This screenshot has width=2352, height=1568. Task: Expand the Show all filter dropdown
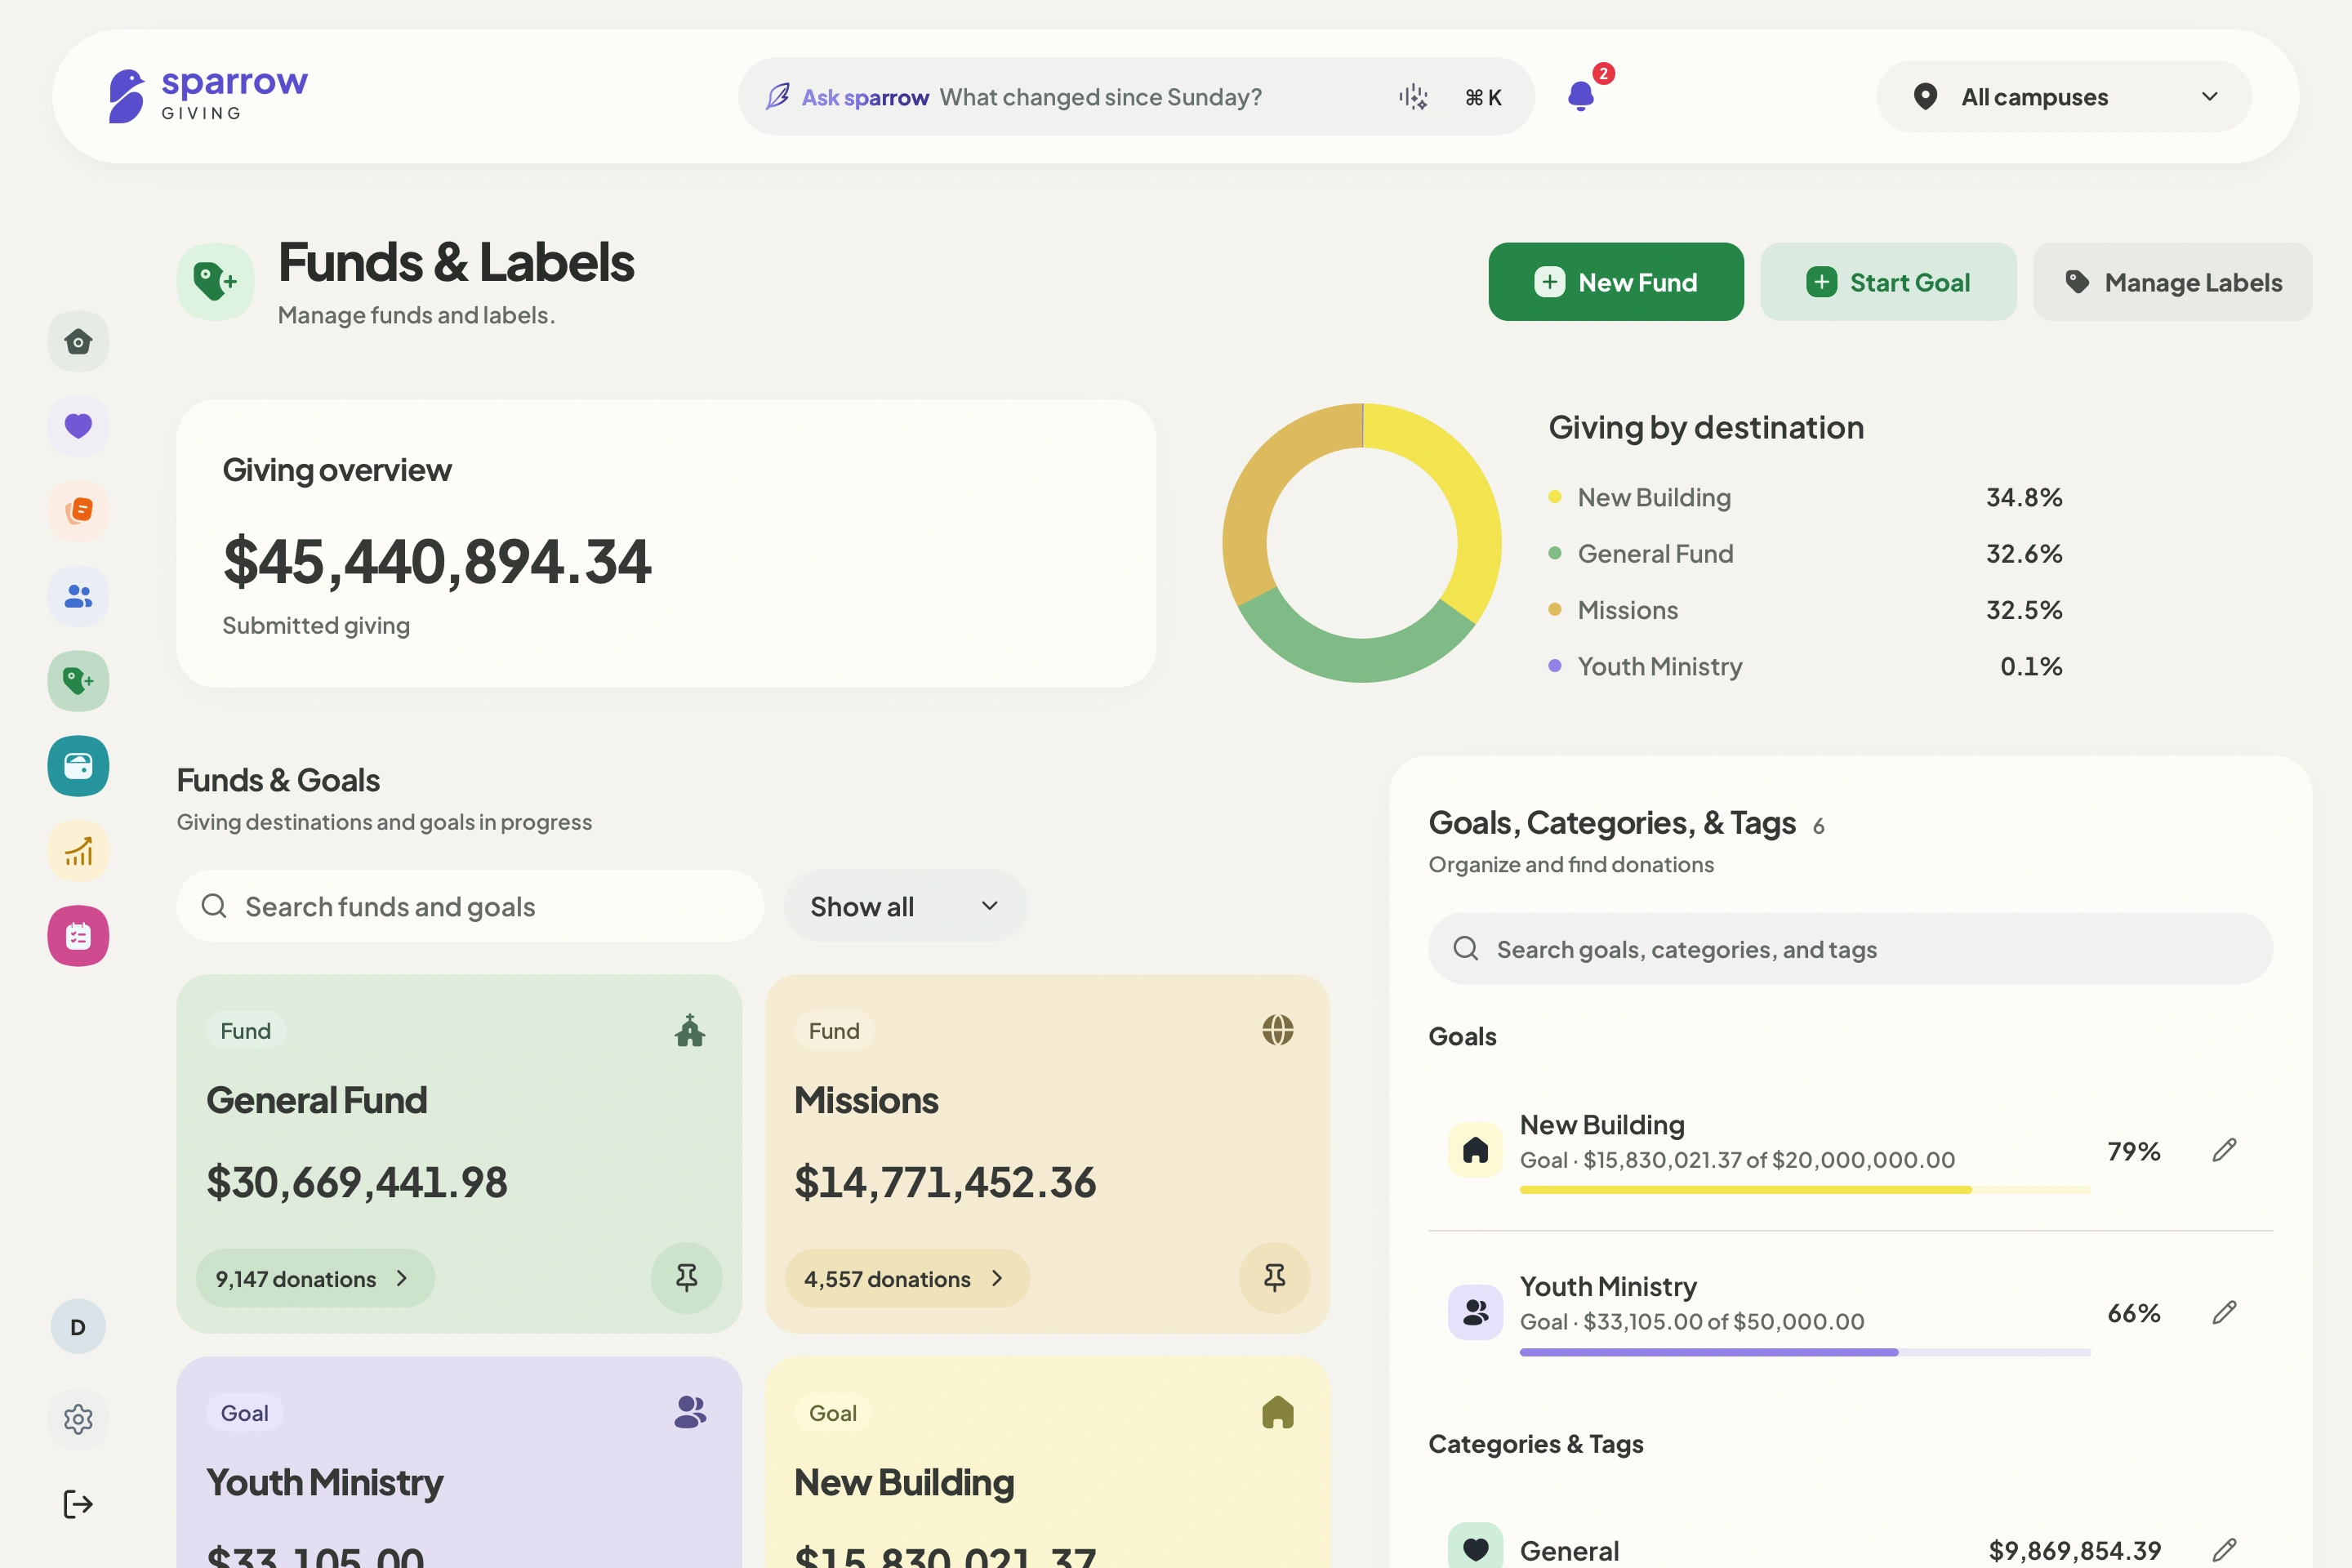click(906, 906)
